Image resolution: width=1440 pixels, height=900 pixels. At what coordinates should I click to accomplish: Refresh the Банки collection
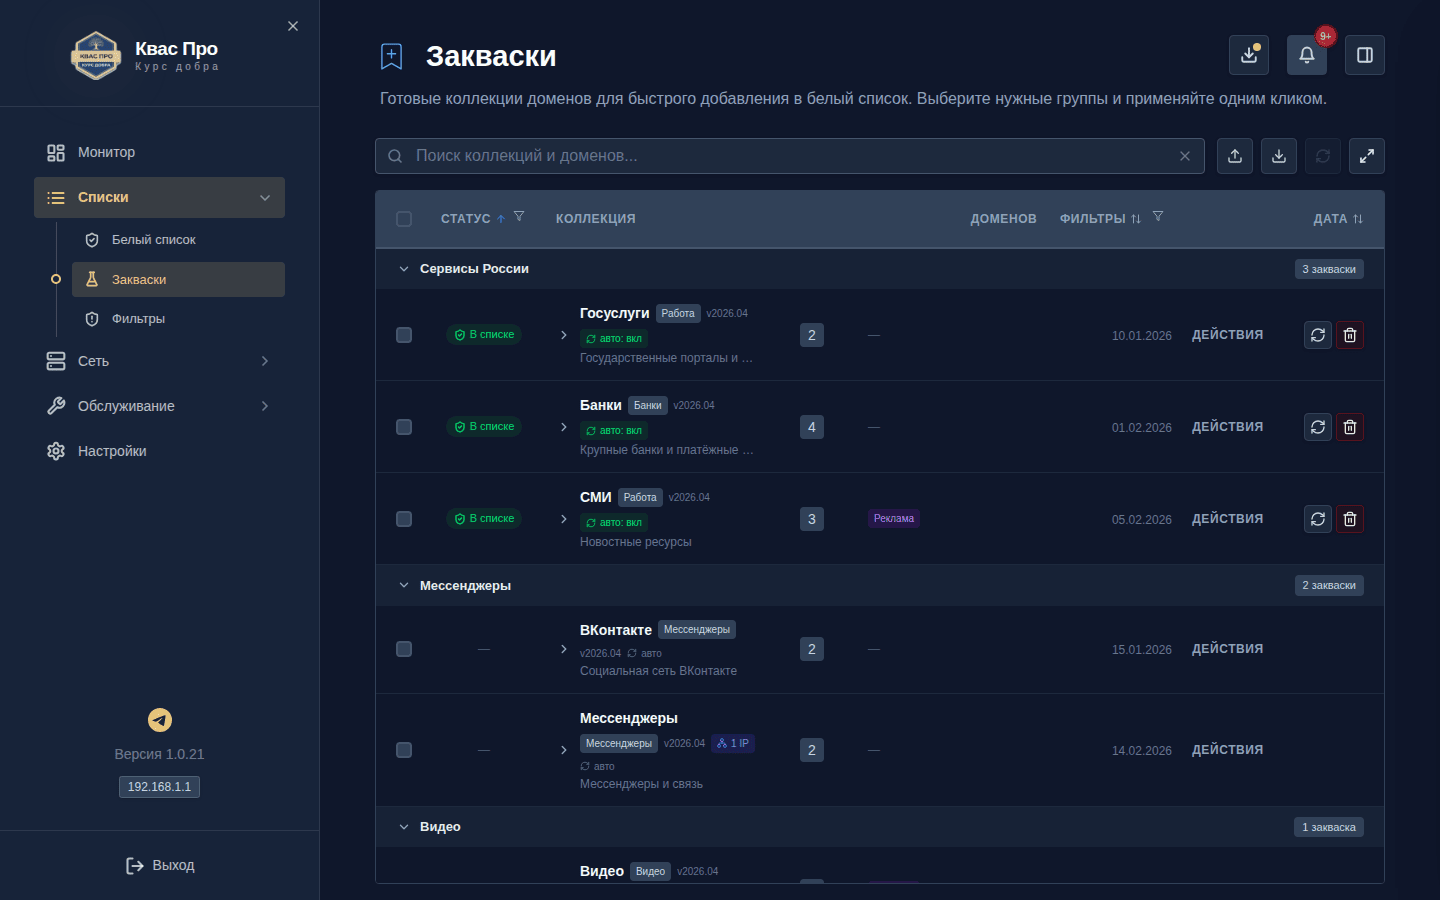coord(1318,427)
